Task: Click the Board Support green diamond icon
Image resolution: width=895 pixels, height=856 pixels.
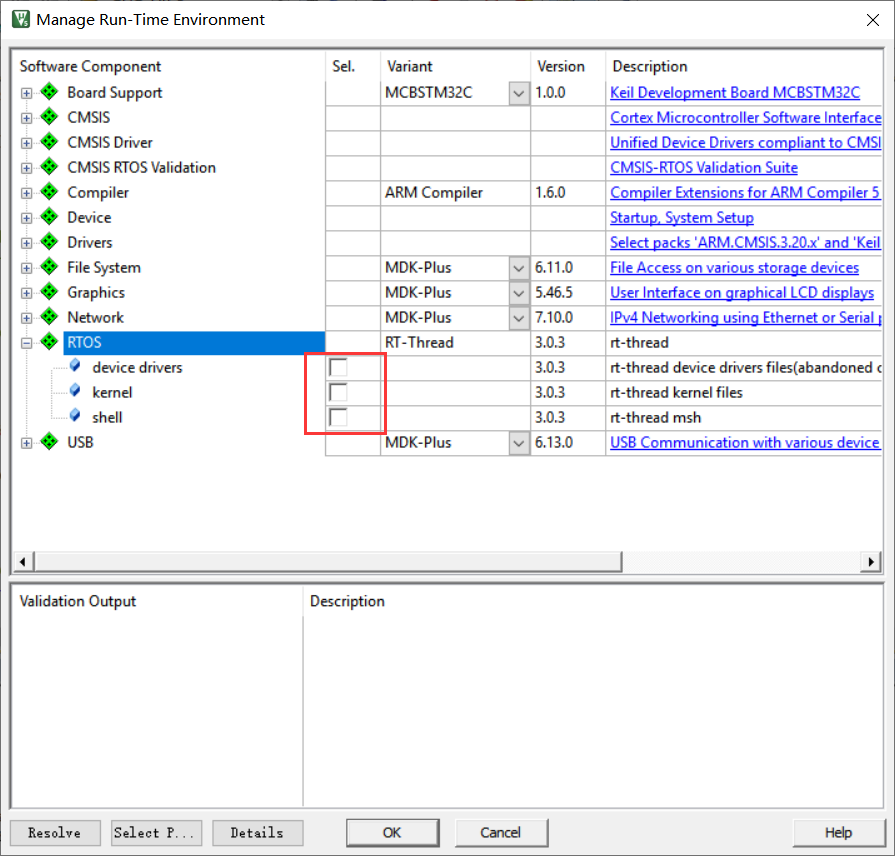Action: 50,91
